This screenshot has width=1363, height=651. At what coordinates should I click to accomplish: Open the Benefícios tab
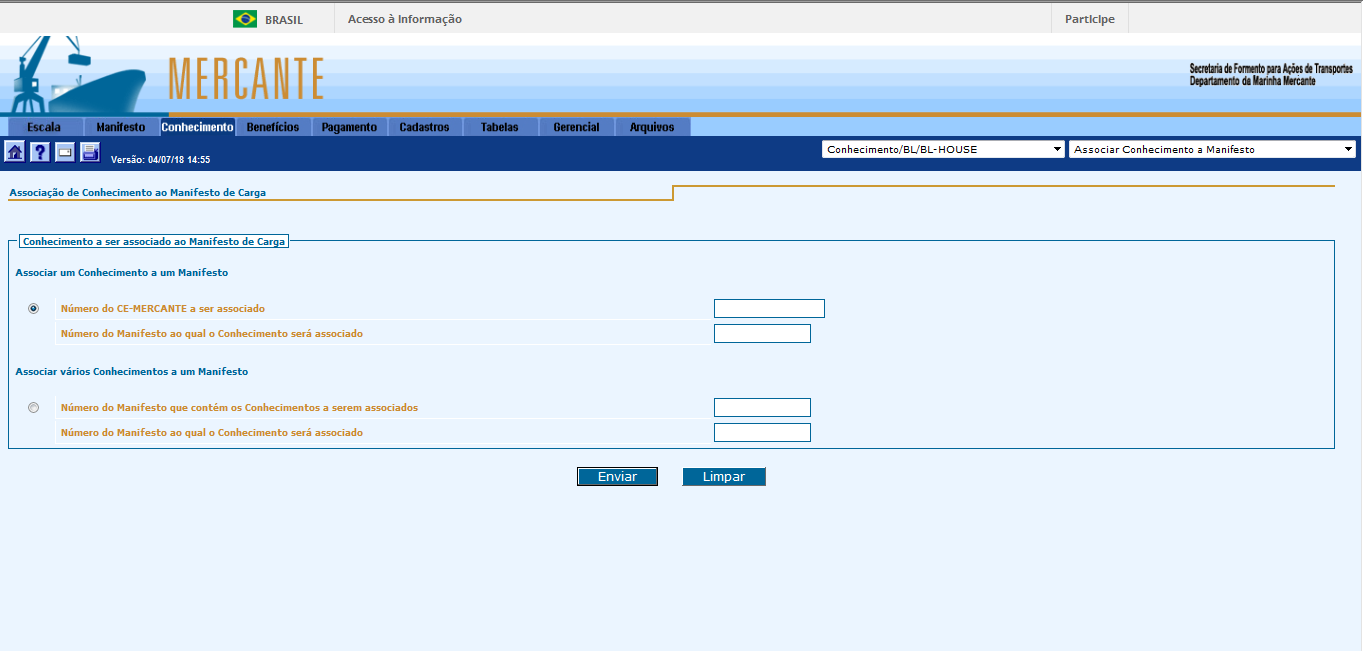[273, 127]
